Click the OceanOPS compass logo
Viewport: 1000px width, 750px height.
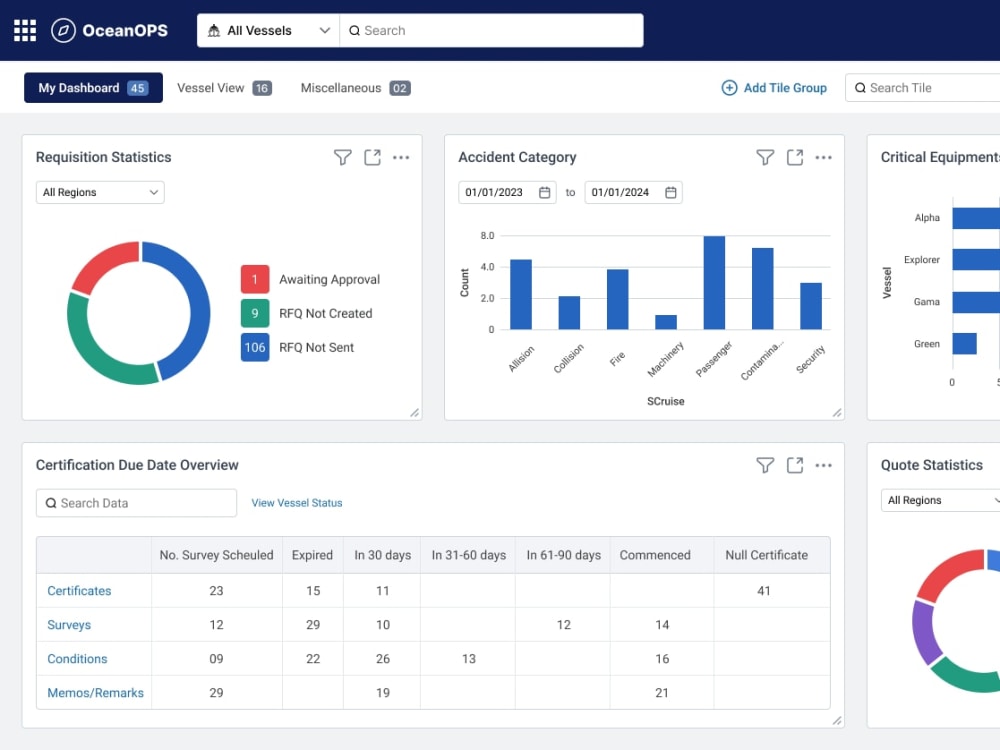click(63, 31)
